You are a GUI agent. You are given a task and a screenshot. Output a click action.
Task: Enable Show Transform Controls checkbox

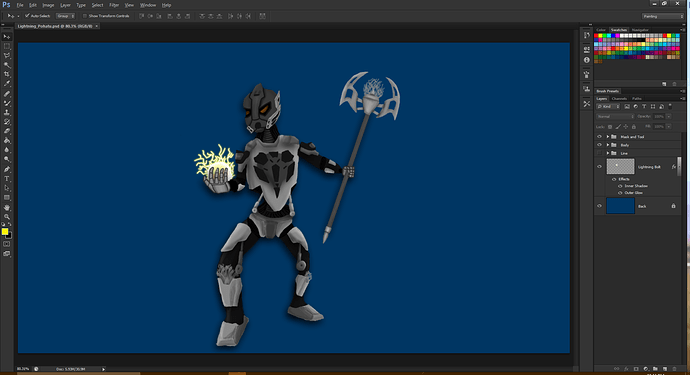pos(84,16)
